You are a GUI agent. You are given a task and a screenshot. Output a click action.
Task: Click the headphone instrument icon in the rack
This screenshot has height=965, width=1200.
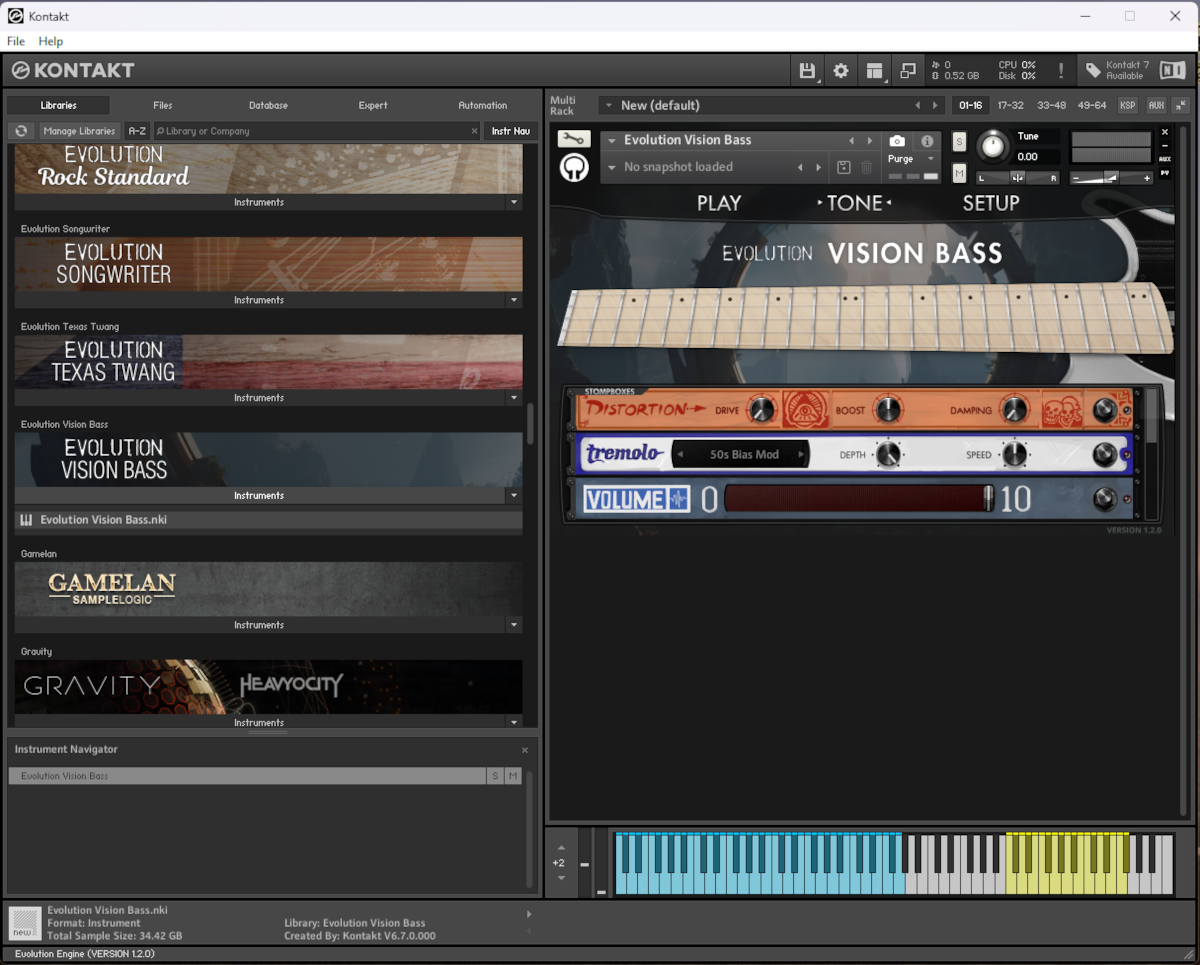574,167
